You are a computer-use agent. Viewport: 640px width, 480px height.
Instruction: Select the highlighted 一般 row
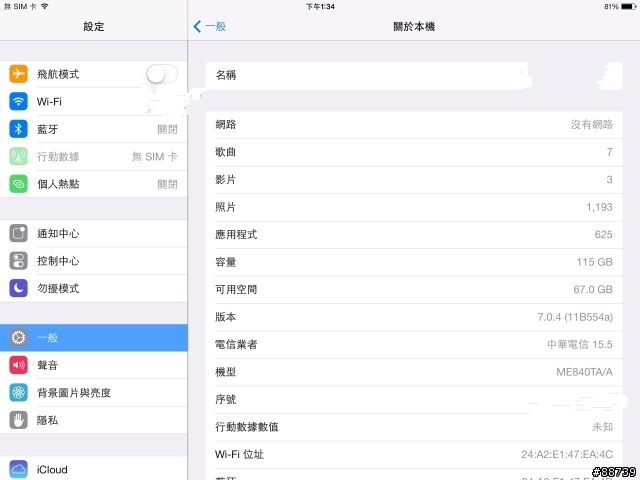coord(93,338)
